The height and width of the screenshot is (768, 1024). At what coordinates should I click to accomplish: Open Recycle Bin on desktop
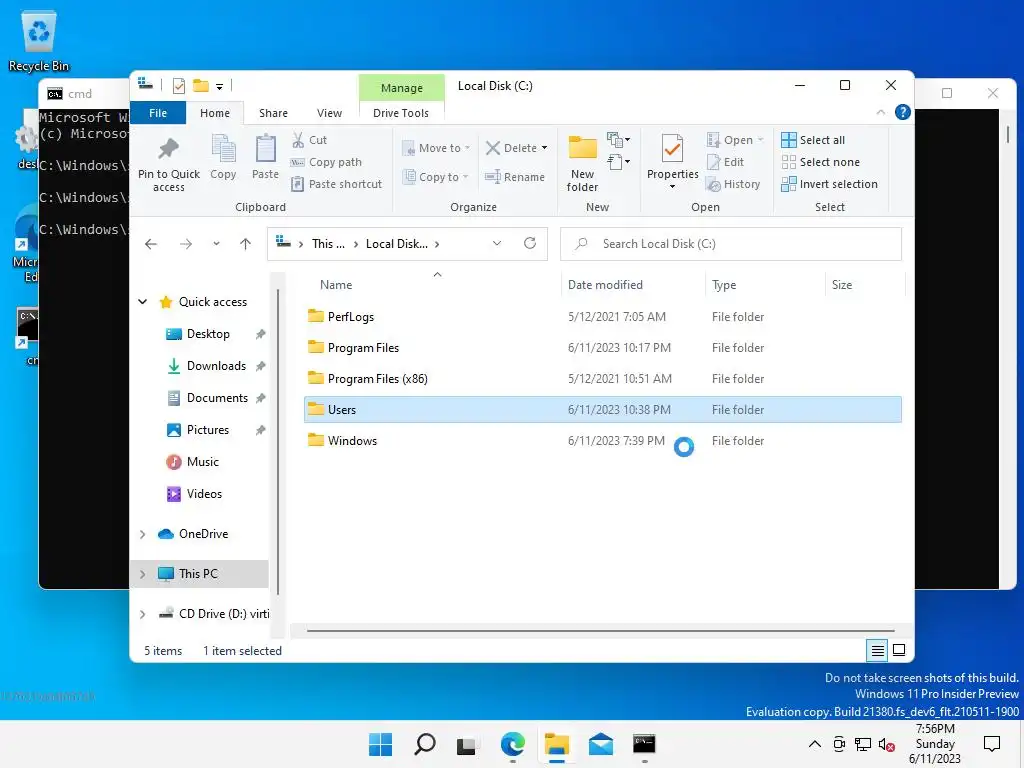tap(39, 40)
